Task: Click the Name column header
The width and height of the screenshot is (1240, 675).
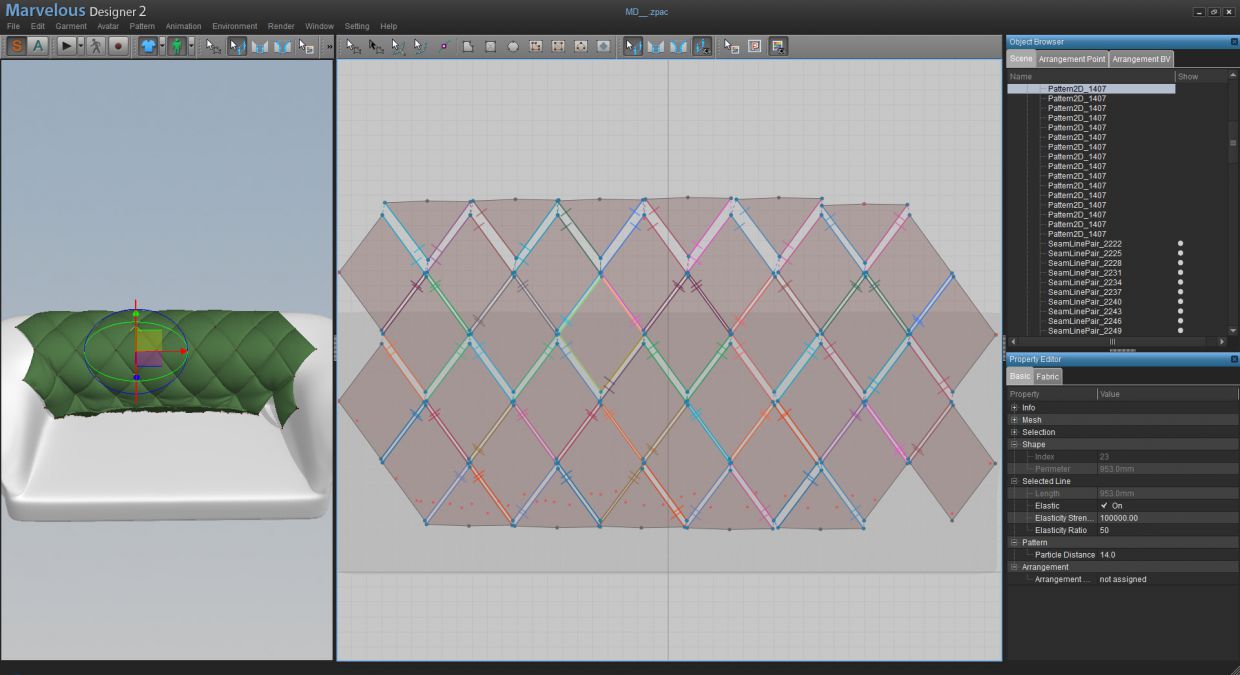Action: coord(1090,76)
